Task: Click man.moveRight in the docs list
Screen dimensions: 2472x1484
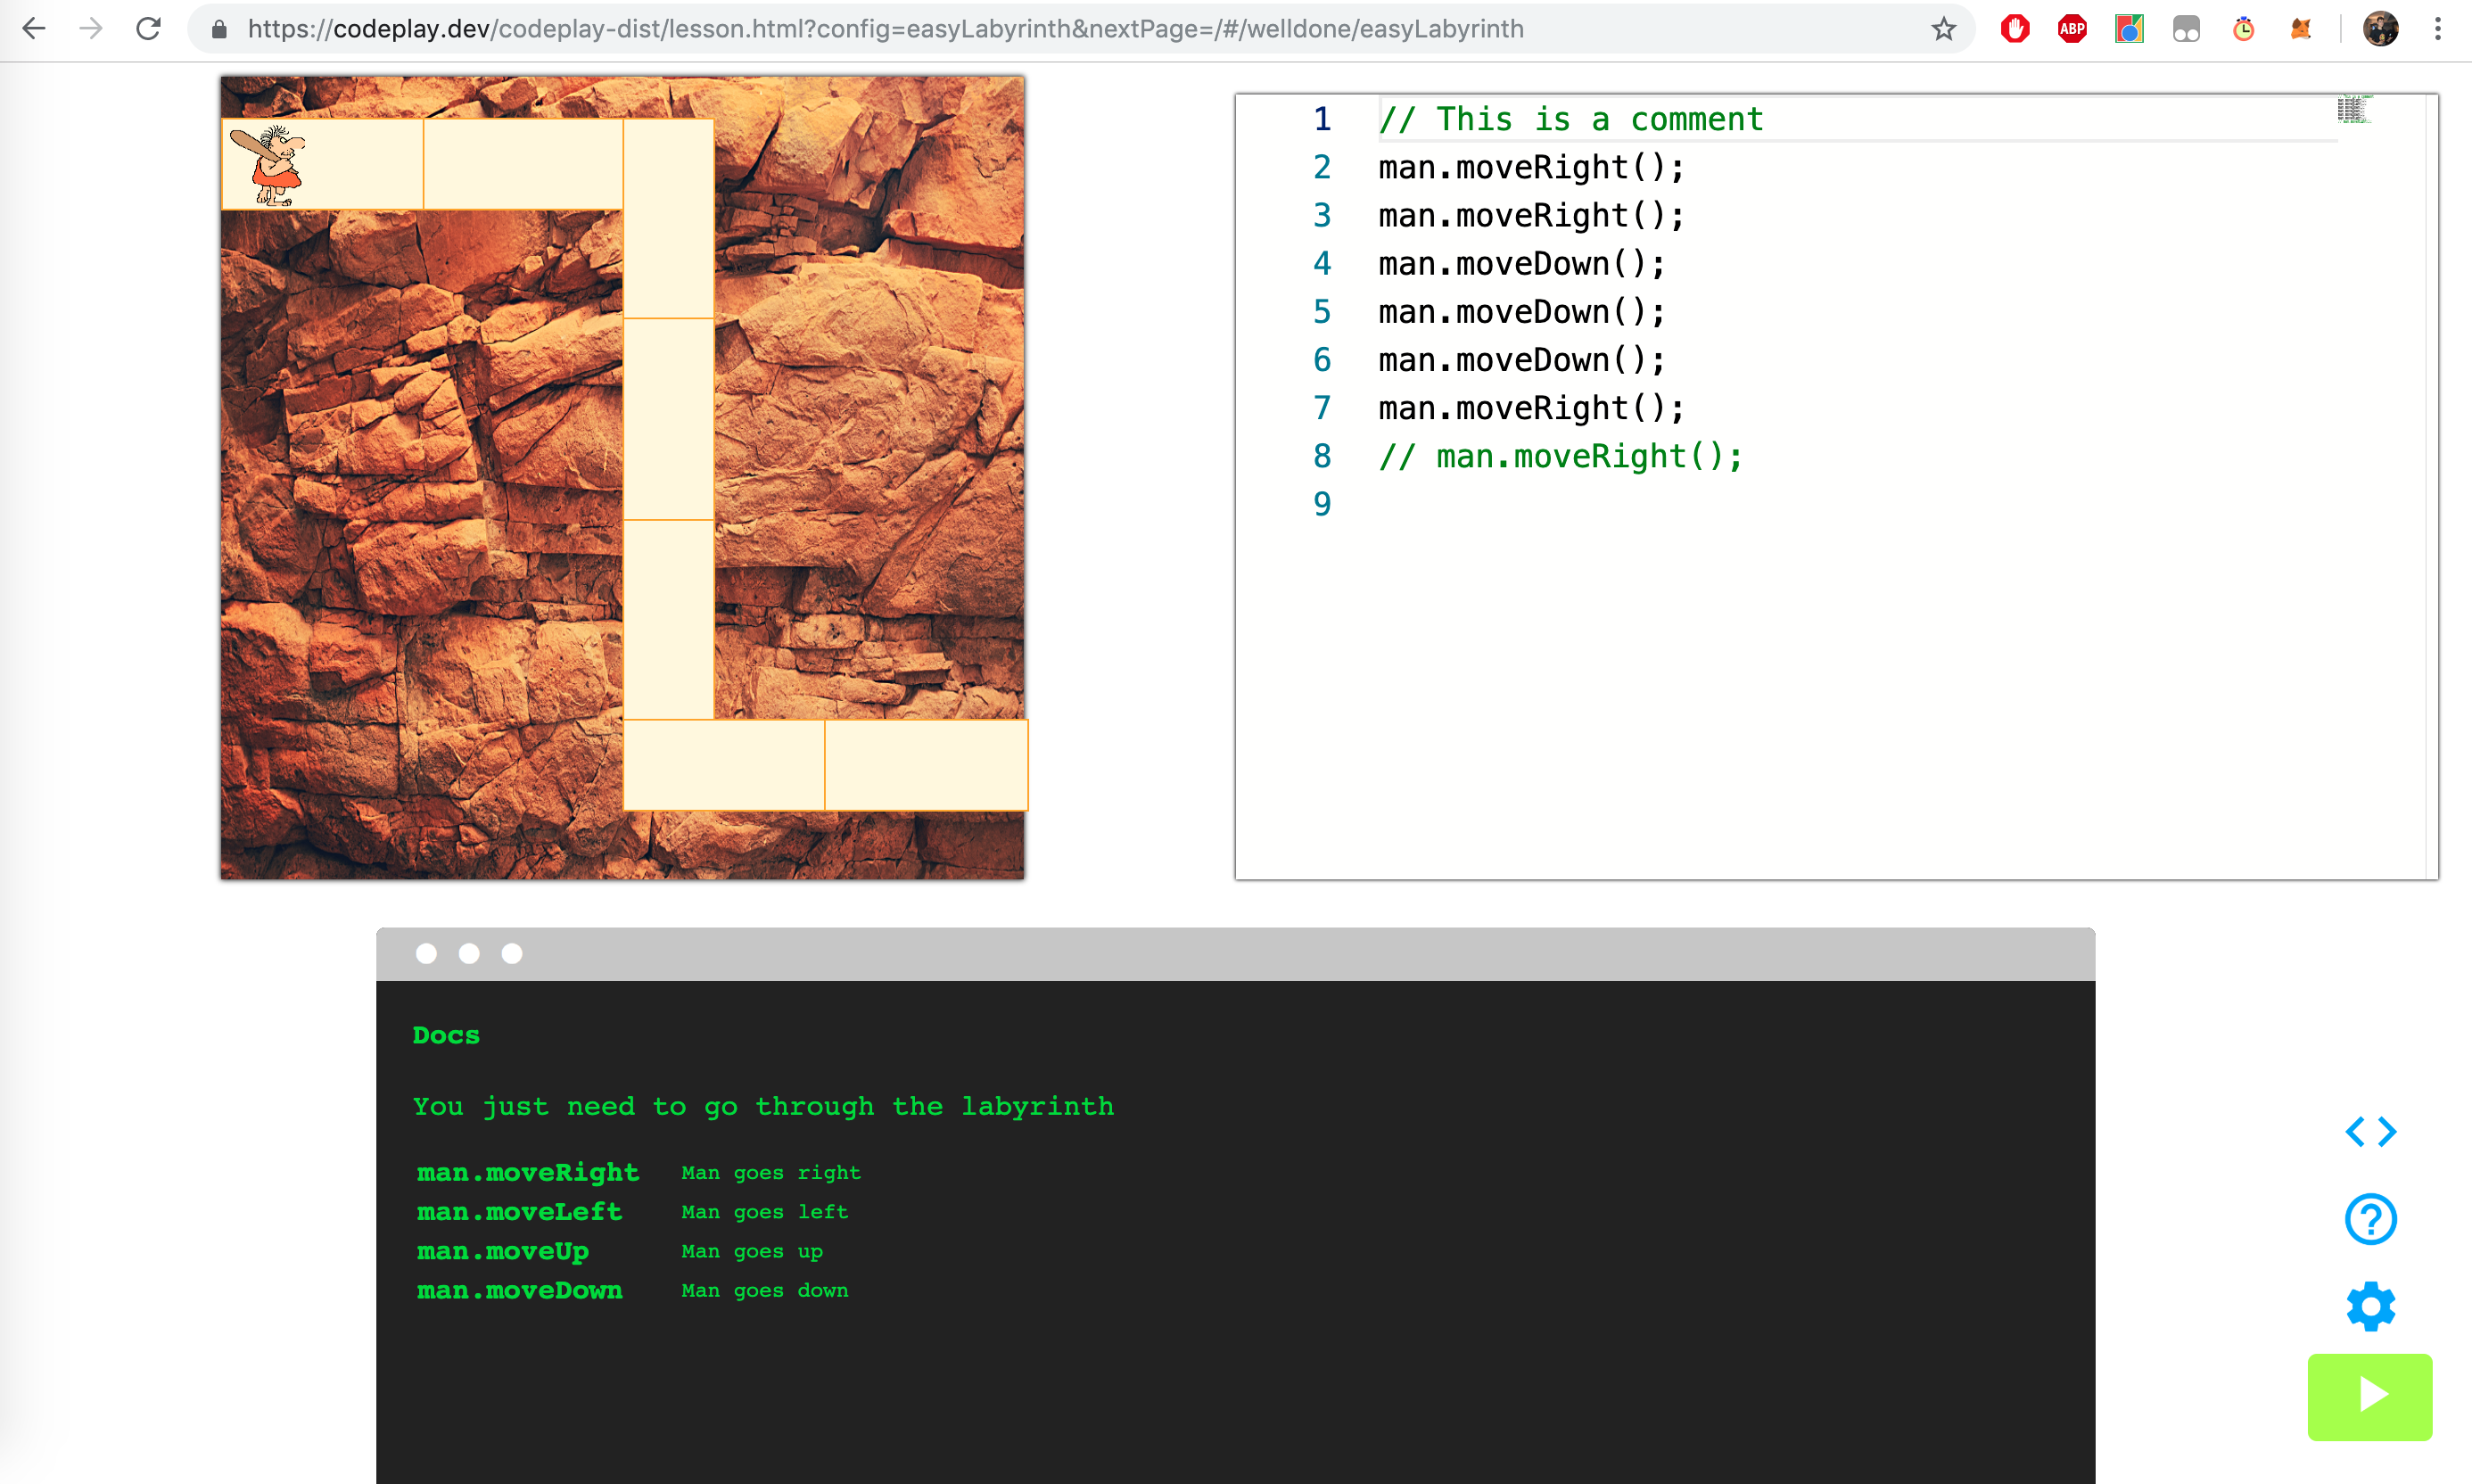Action: coord(527,1173)
